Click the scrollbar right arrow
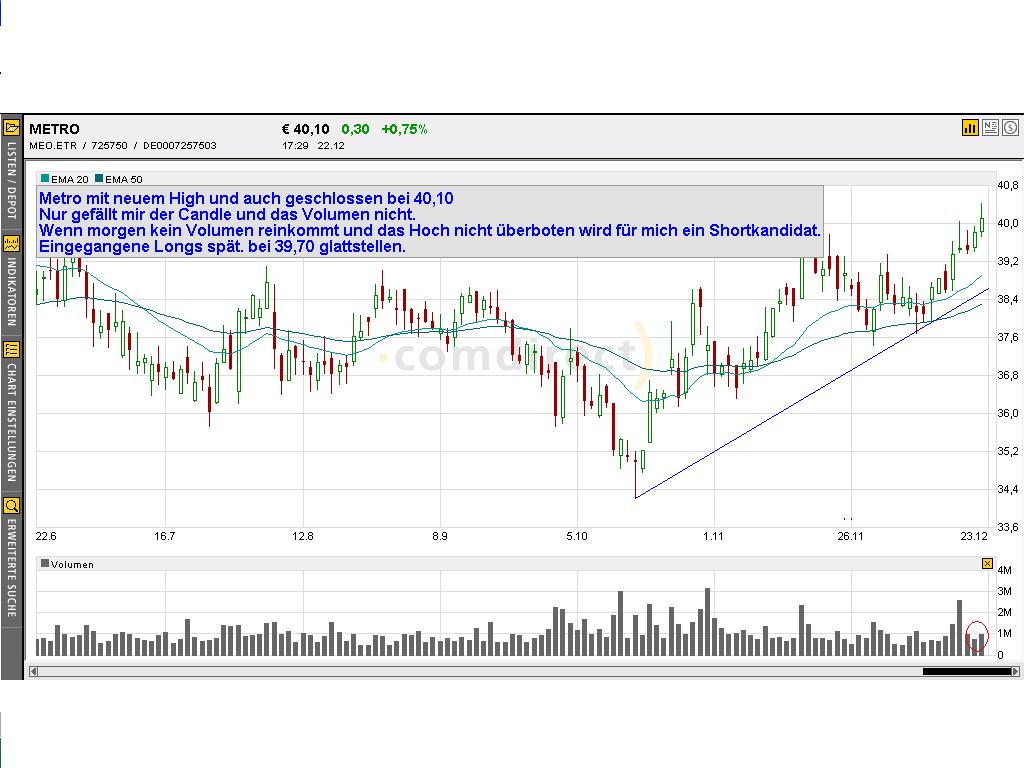This screenshot has width=1024, height=768. click(x=1015, y=671)
